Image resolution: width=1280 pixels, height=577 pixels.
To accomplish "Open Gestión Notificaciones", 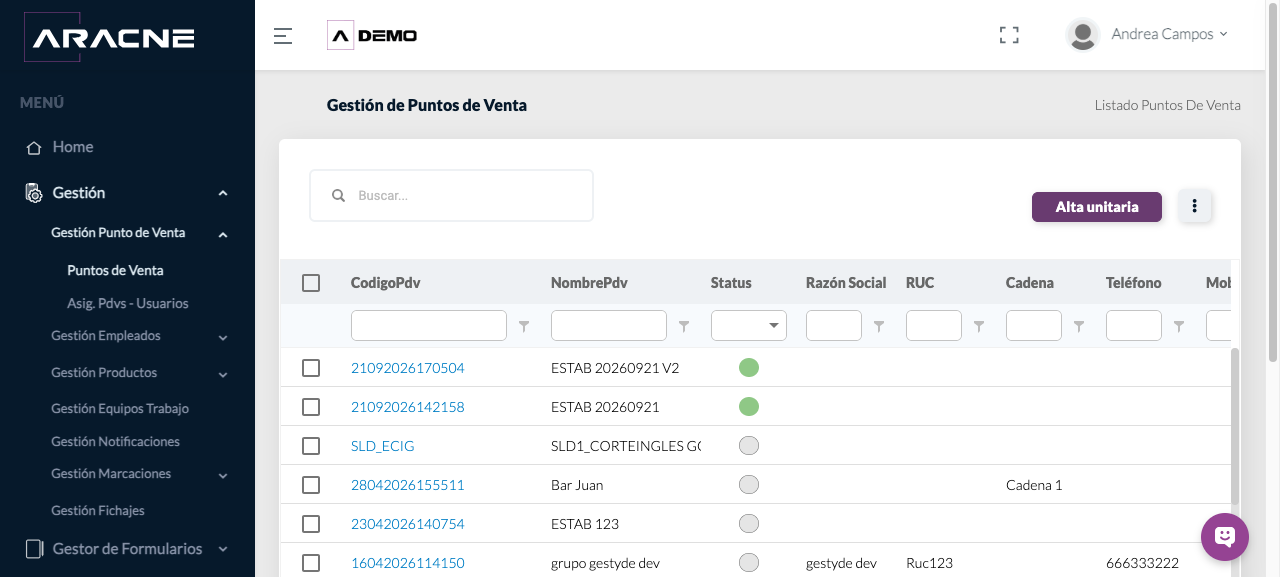I will point(115,442).
